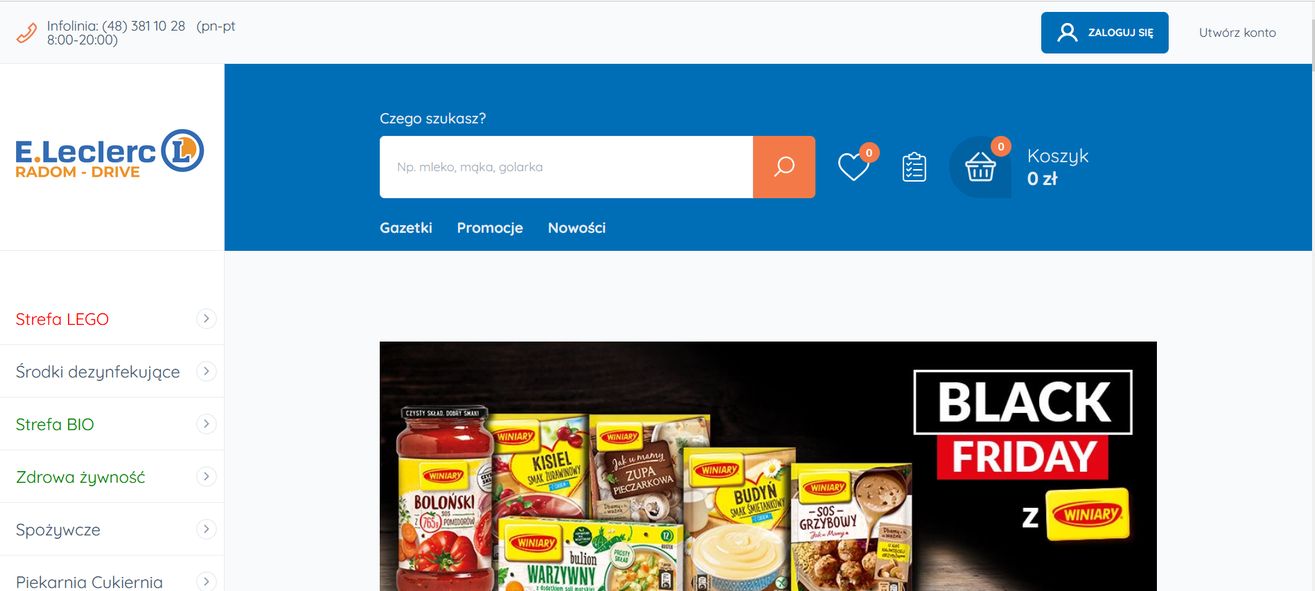The width and height of the screenshot is (1315, 591).
Task: Expand the Spożywcze category arrow
Action: (x=206, y=529)
